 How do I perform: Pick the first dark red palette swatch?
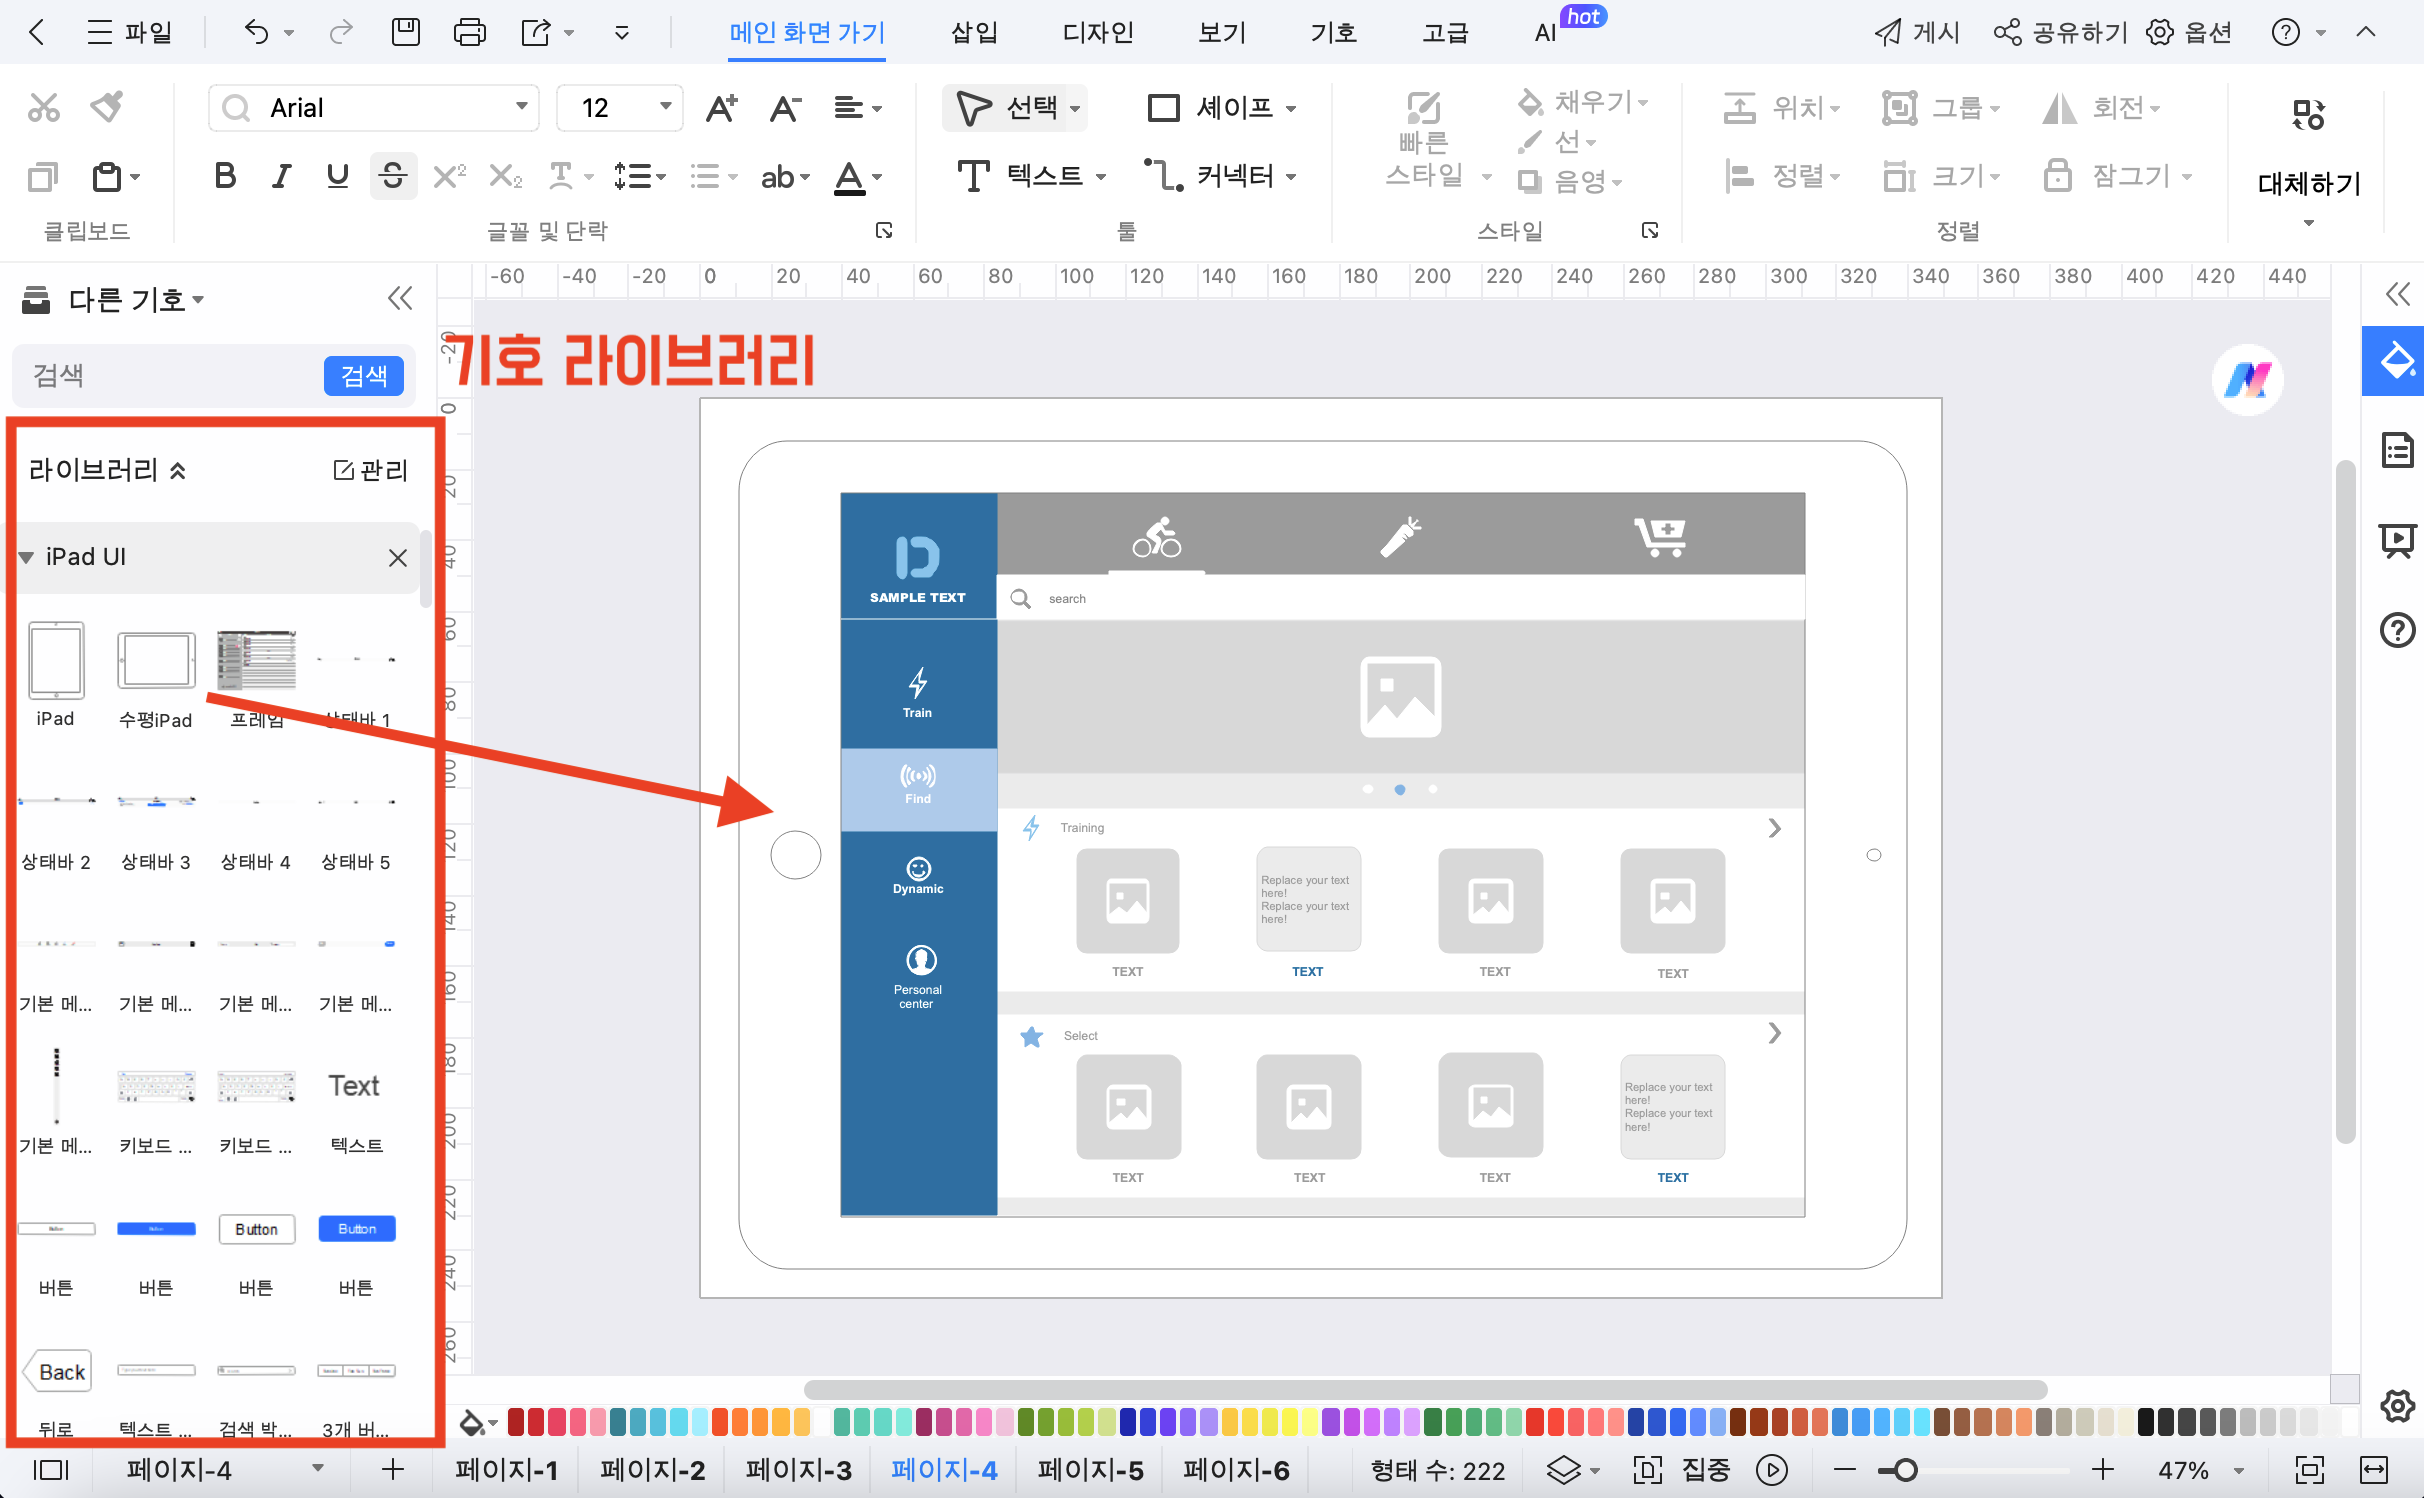(x=516, y=1421)
